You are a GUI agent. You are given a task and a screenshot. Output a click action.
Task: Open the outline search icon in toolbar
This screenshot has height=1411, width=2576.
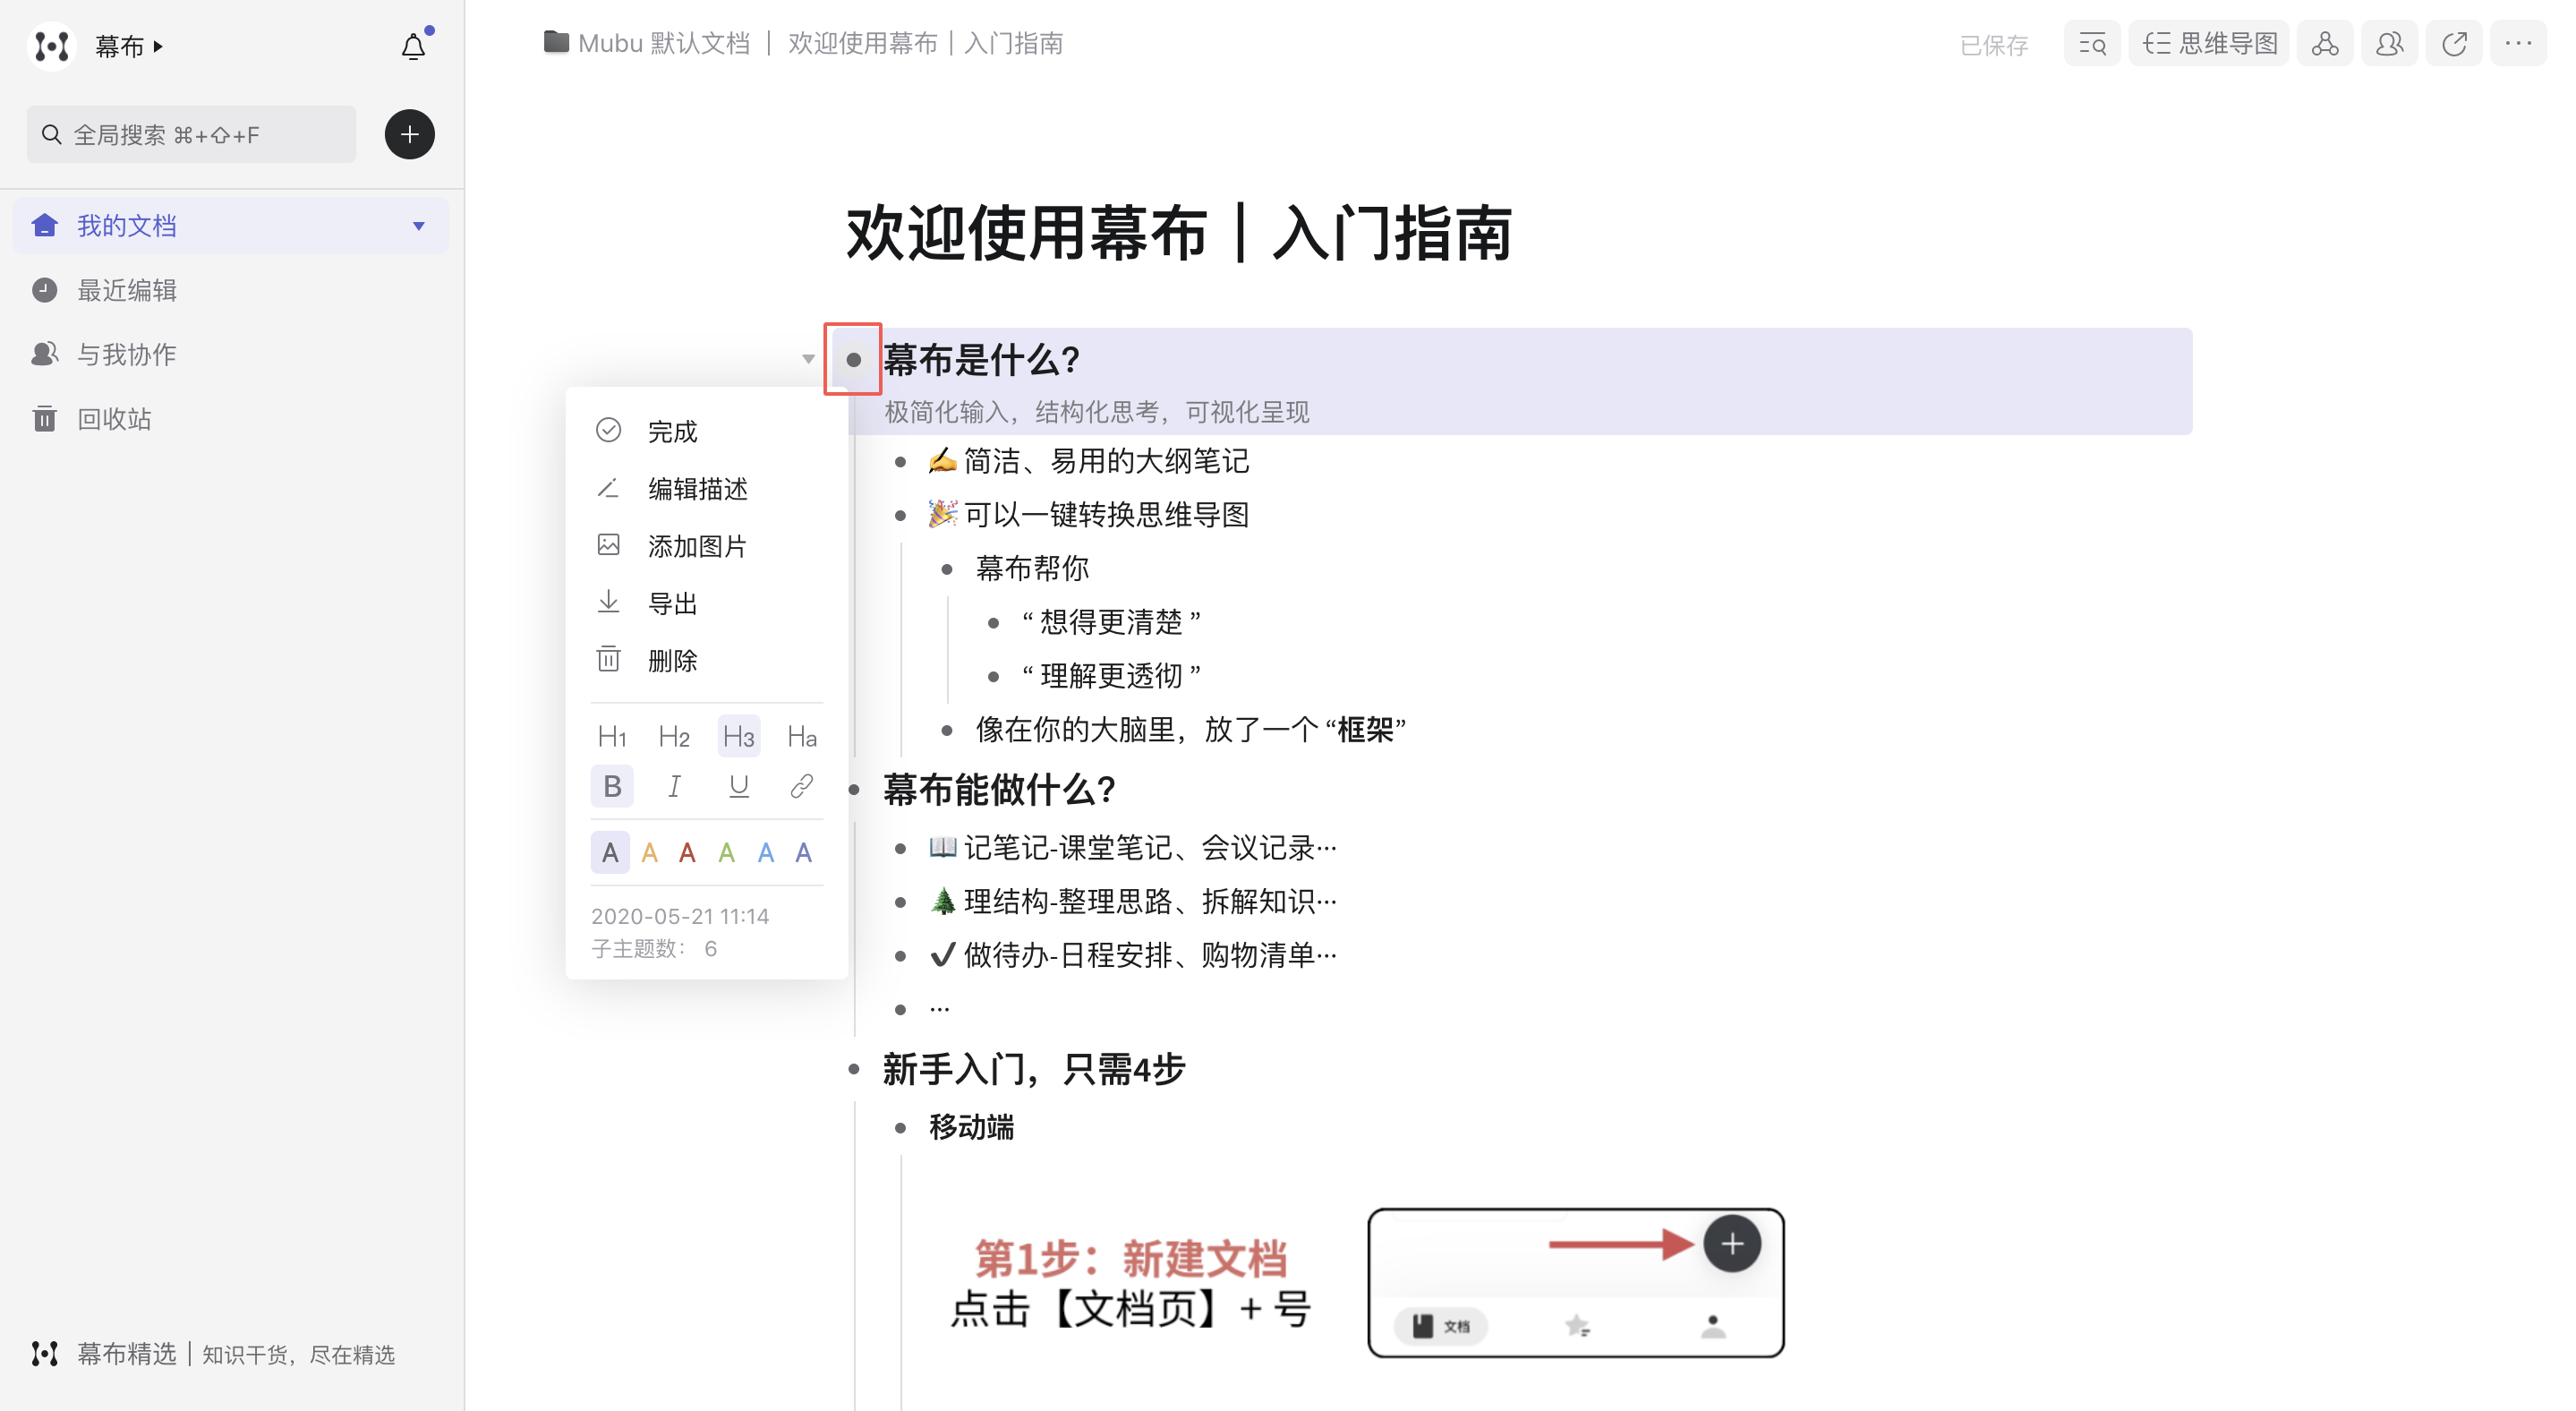pyautogui.click(x=2092, y=44)
